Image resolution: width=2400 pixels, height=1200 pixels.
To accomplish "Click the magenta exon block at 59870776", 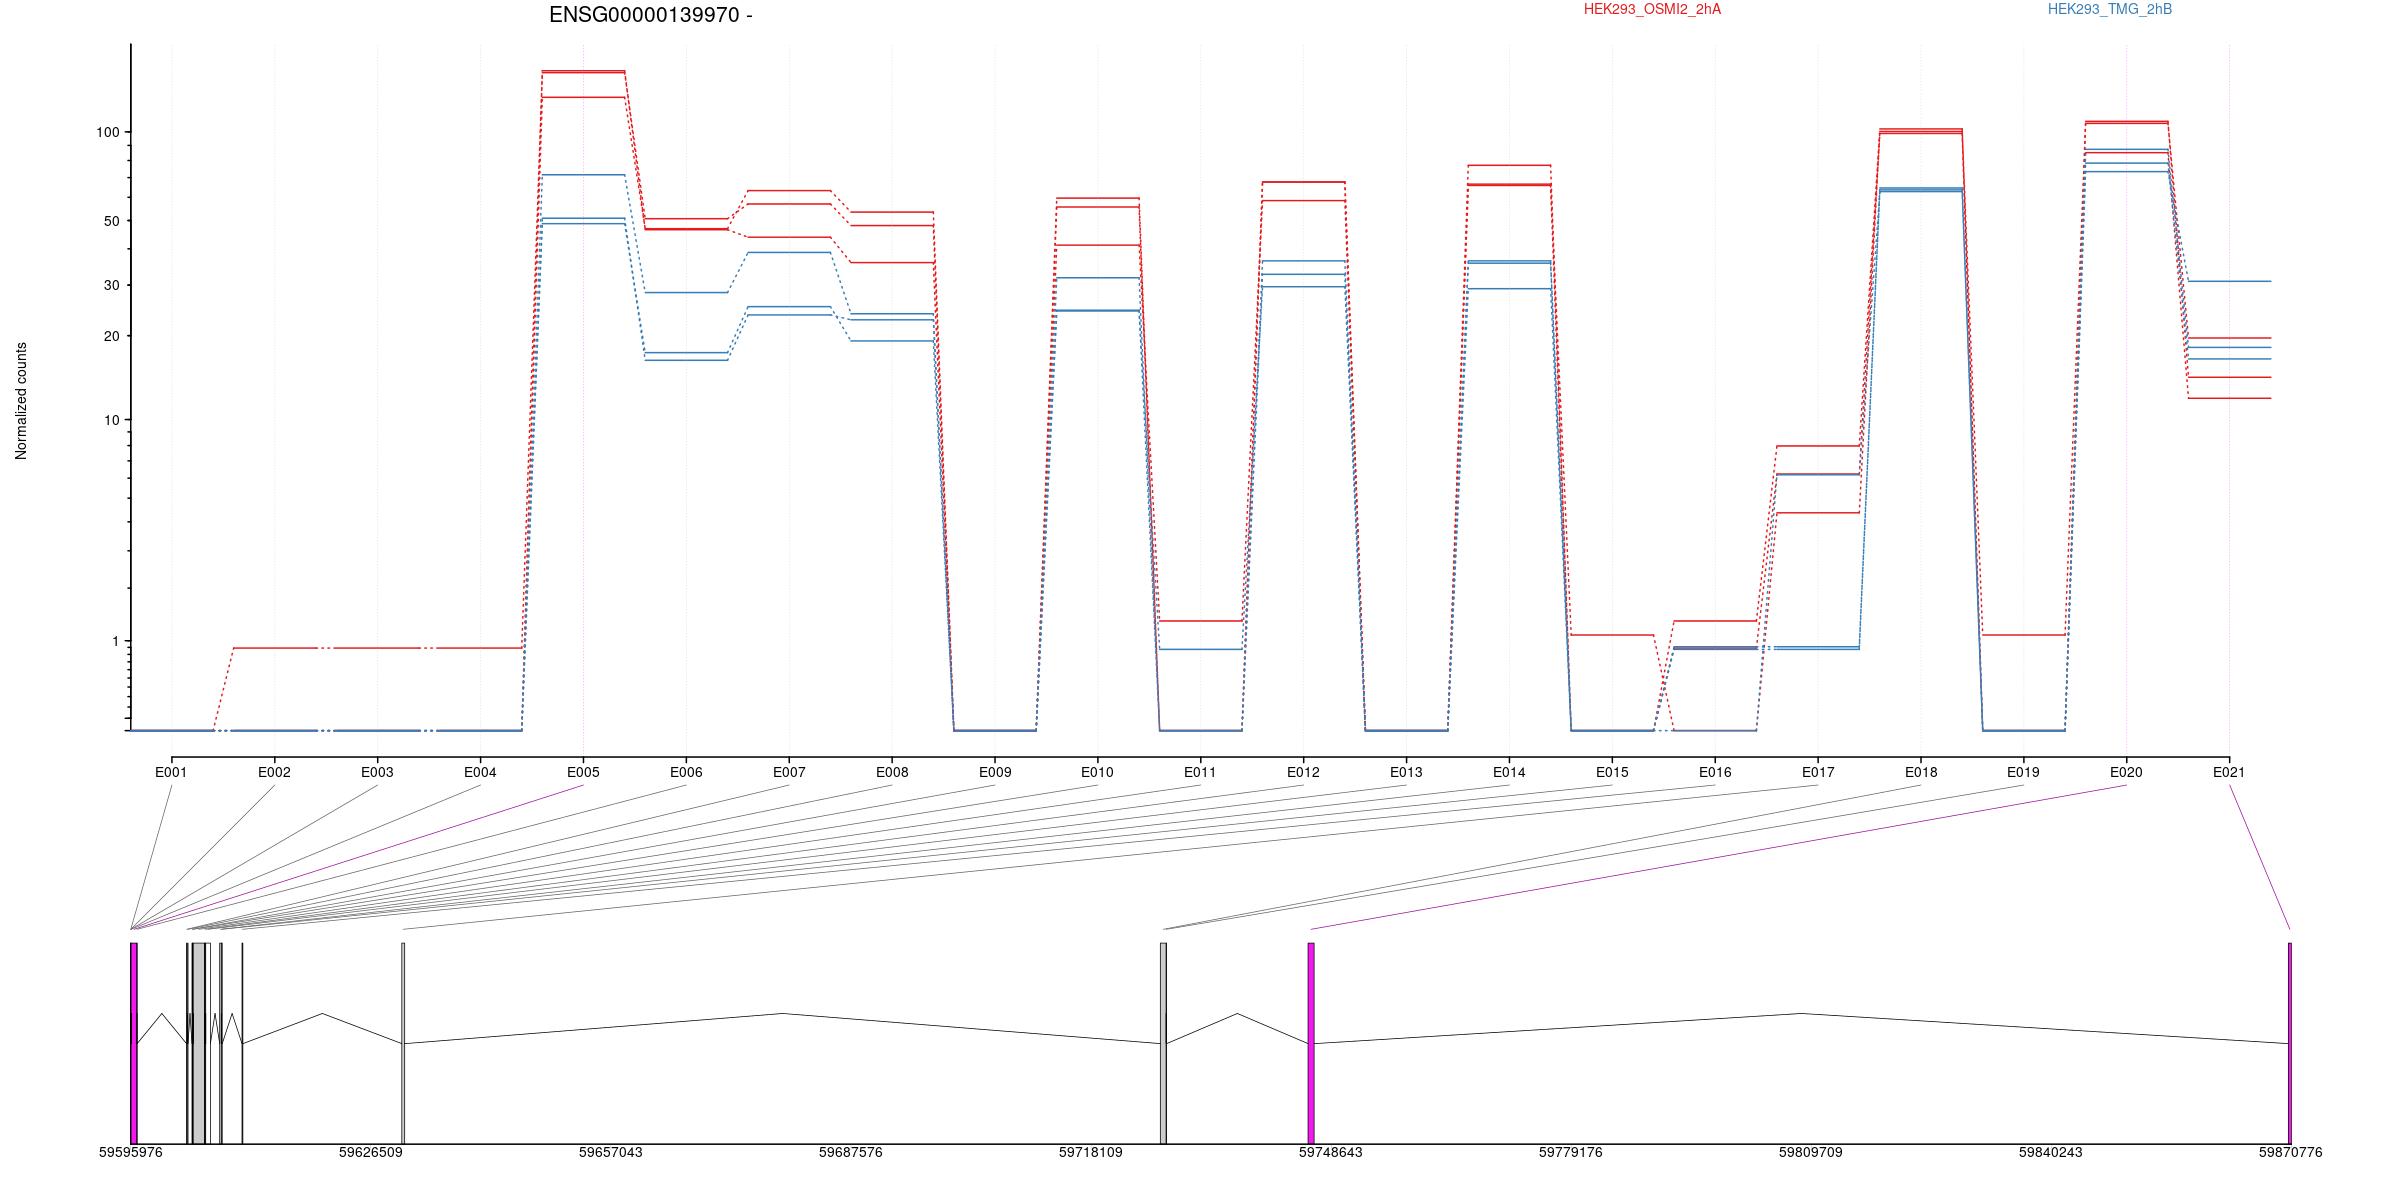I will click(2289, 1043).
